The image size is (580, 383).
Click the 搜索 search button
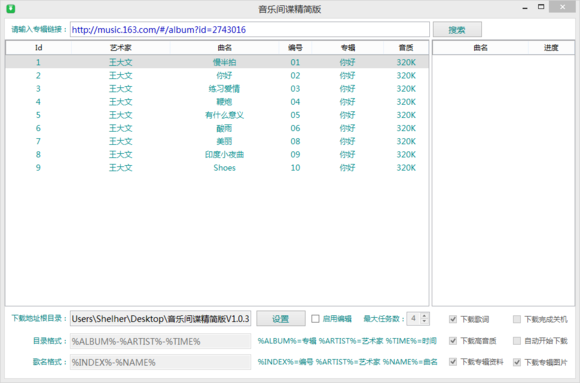[457, 30]
